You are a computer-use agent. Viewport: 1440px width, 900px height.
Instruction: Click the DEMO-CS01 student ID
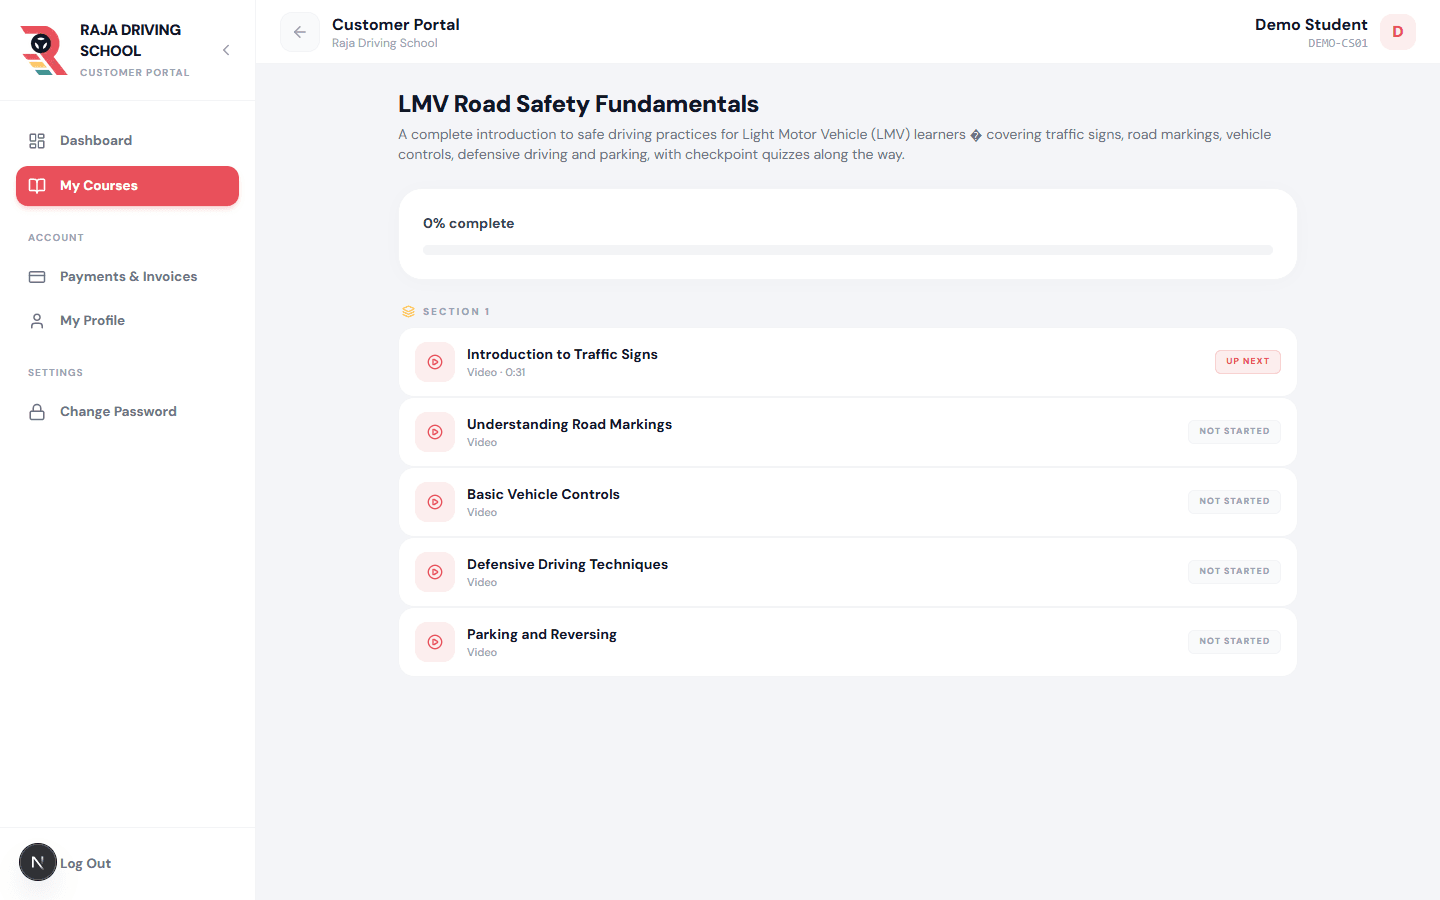[x=1338, y=44]
